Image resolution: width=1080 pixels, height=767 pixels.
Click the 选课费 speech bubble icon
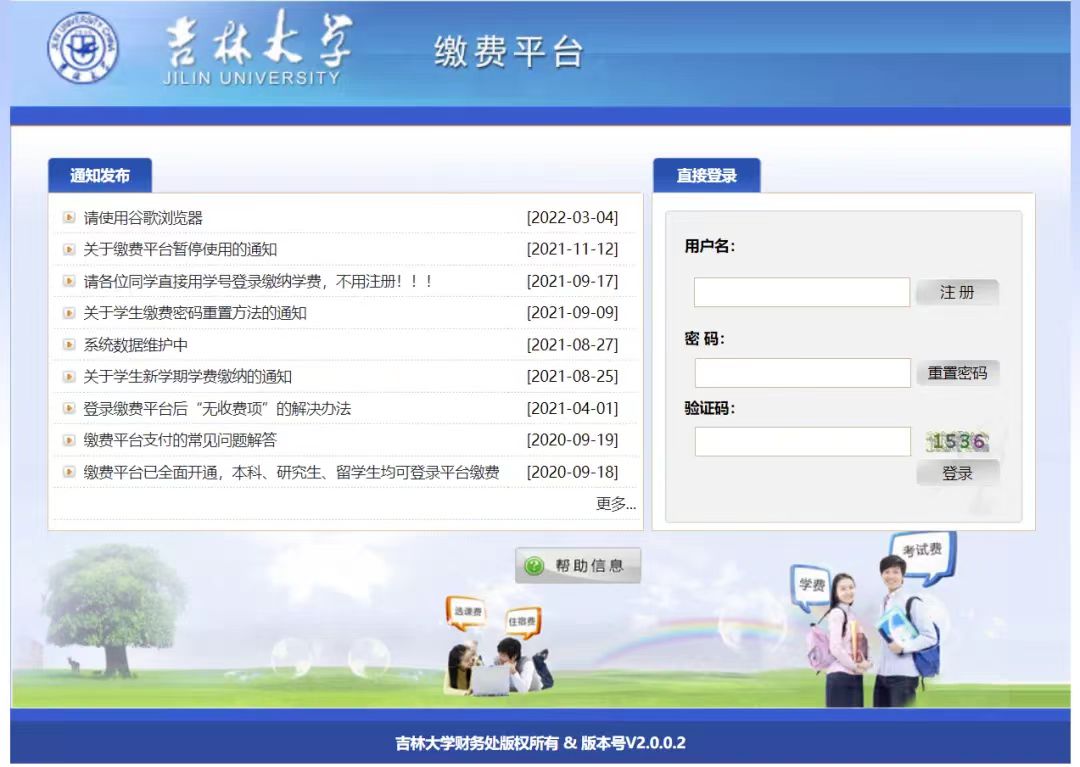(x=467, y=611)
